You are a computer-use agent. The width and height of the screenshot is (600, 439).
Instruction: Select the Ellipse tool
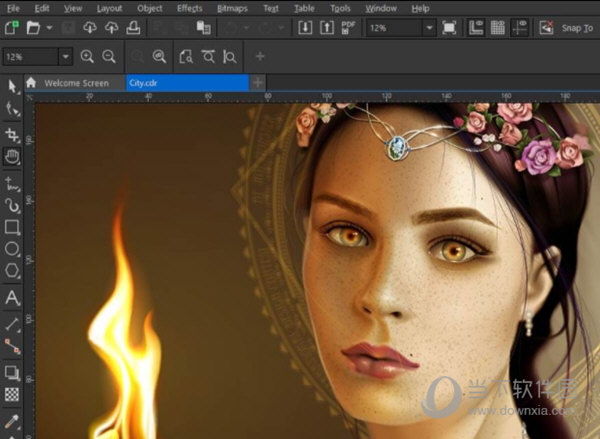(12, 249)
